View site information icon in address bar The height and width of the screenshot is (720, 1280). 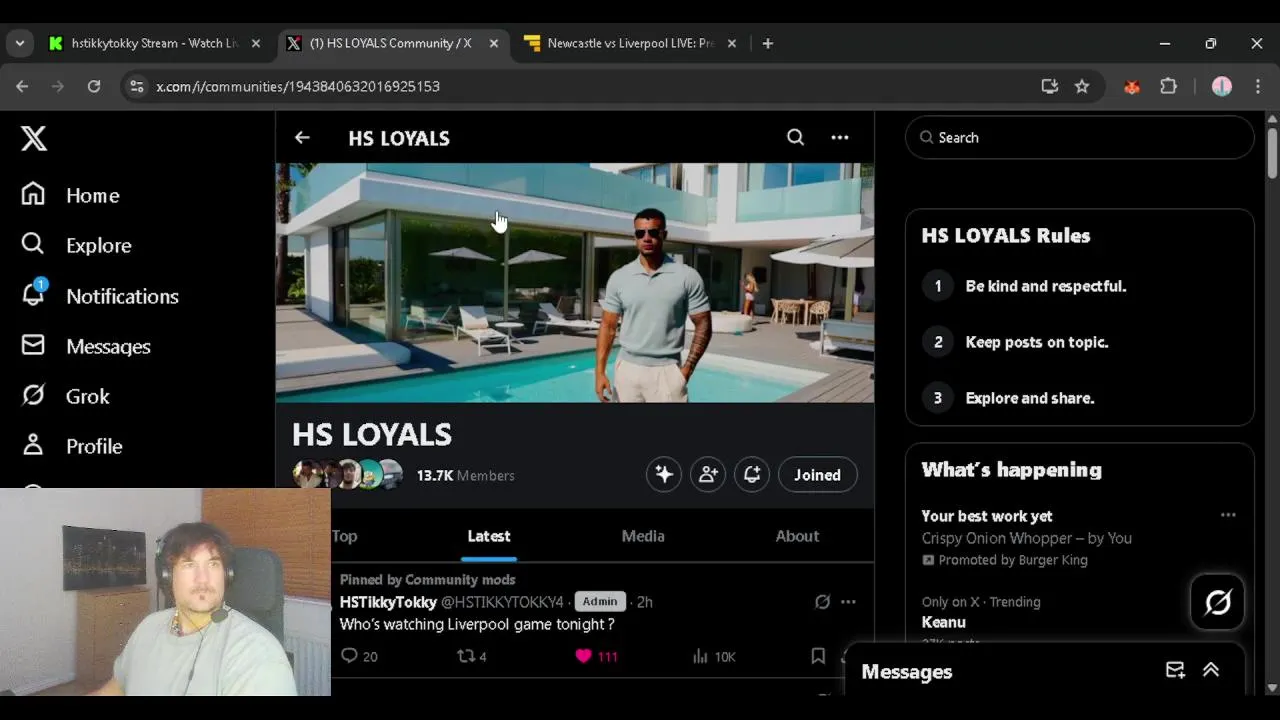(137, 87)
